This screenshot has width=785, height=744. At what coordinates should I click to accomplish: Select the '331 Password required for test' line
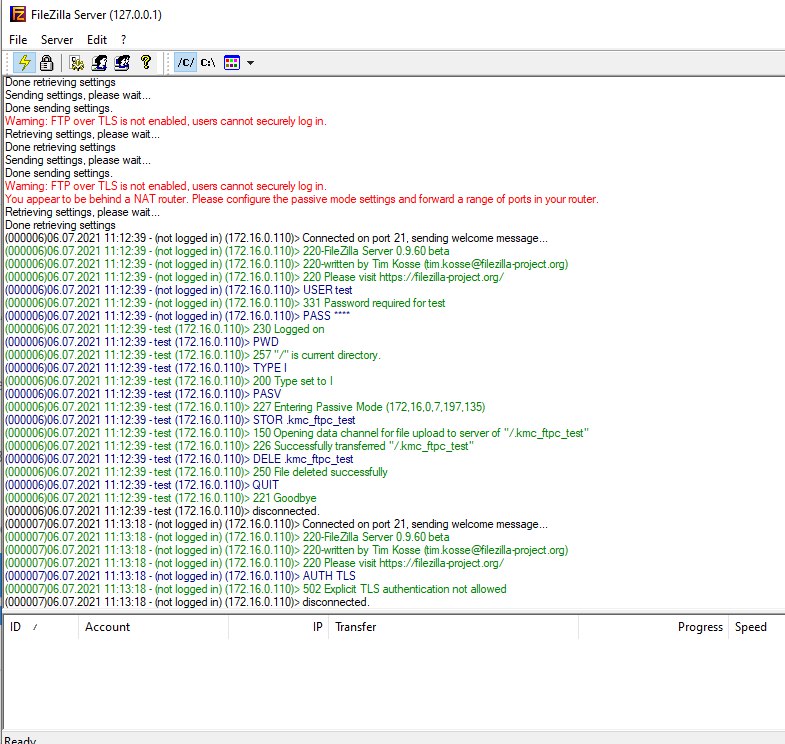(x=225, y=303)
